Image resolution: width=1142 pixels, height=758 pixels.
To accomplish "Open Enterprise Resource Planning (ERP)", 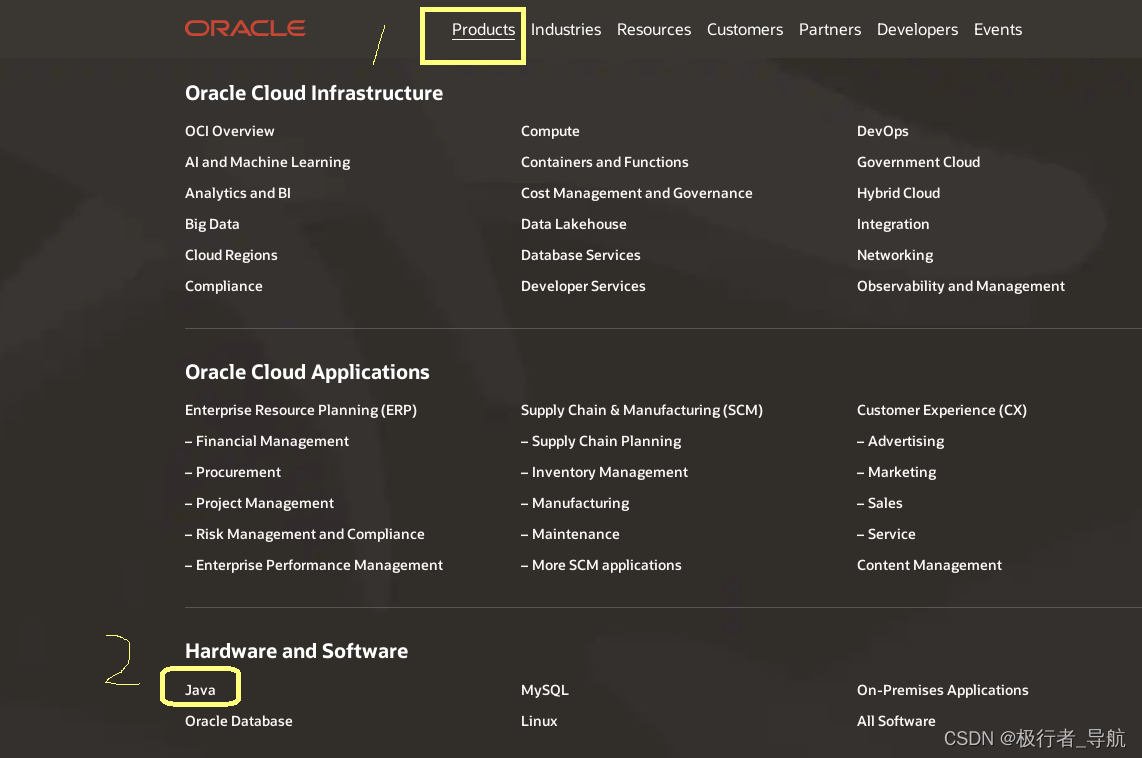I will [301, 410].
